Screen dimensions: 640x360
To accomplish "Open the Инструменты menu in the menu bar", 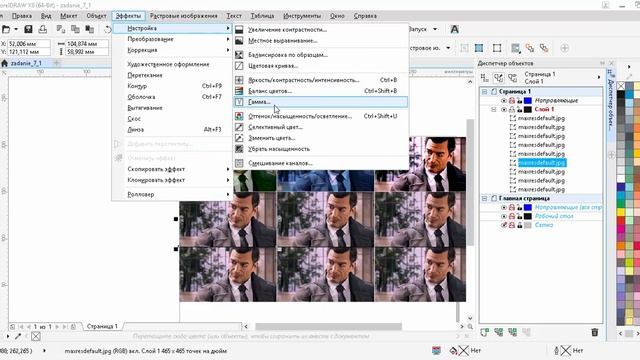I will [302, 16].
